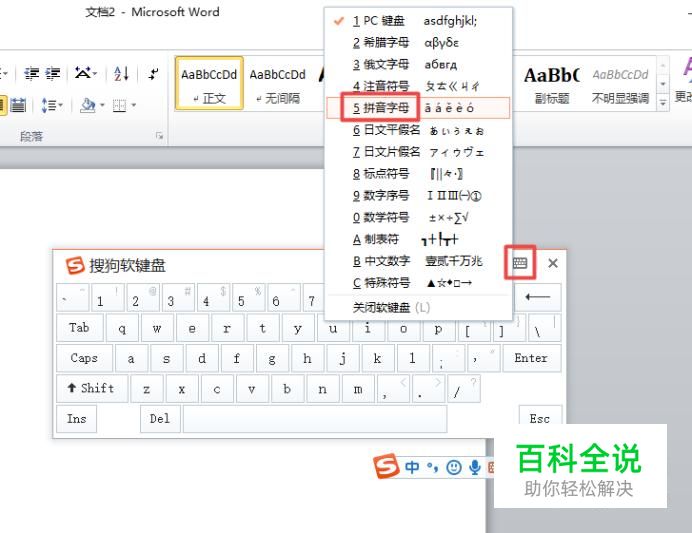Apply the 正文 style from gallery
This screenshot has height=533, width=692.
pyautogui.click(x=209, y=83)
